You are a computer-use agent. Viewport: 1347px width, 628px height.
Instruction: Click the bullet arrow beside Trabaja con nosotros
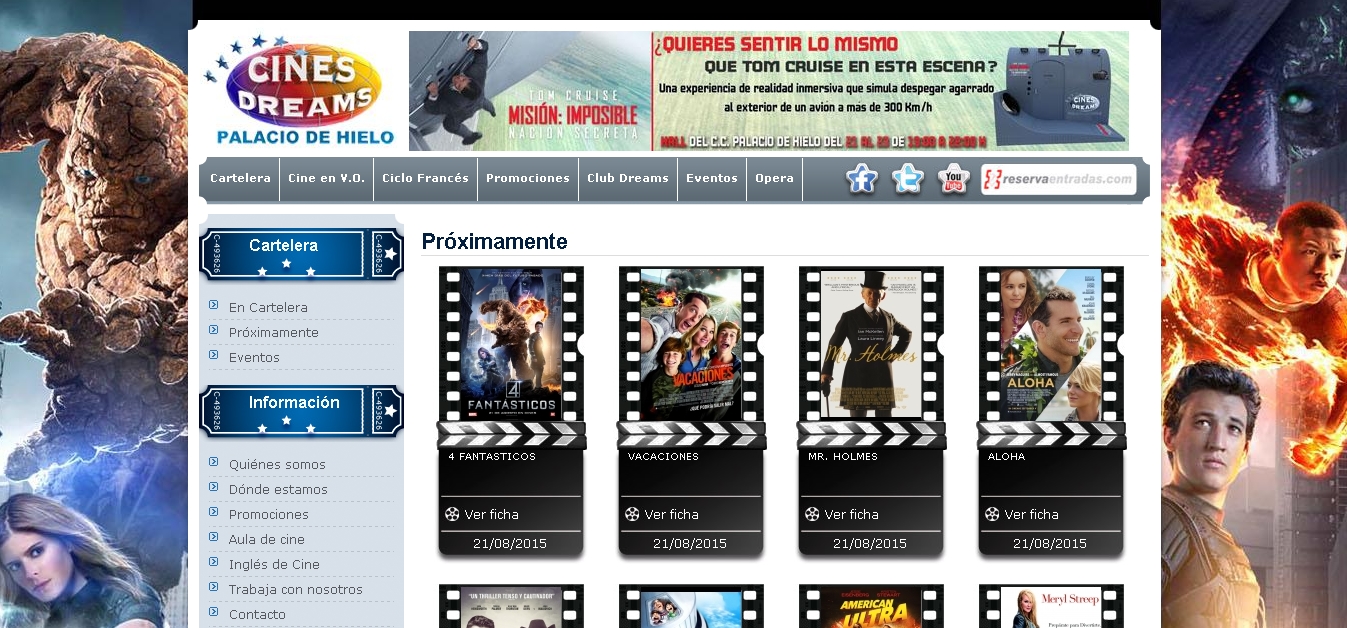pyautogui.click(x=214, y=587)
